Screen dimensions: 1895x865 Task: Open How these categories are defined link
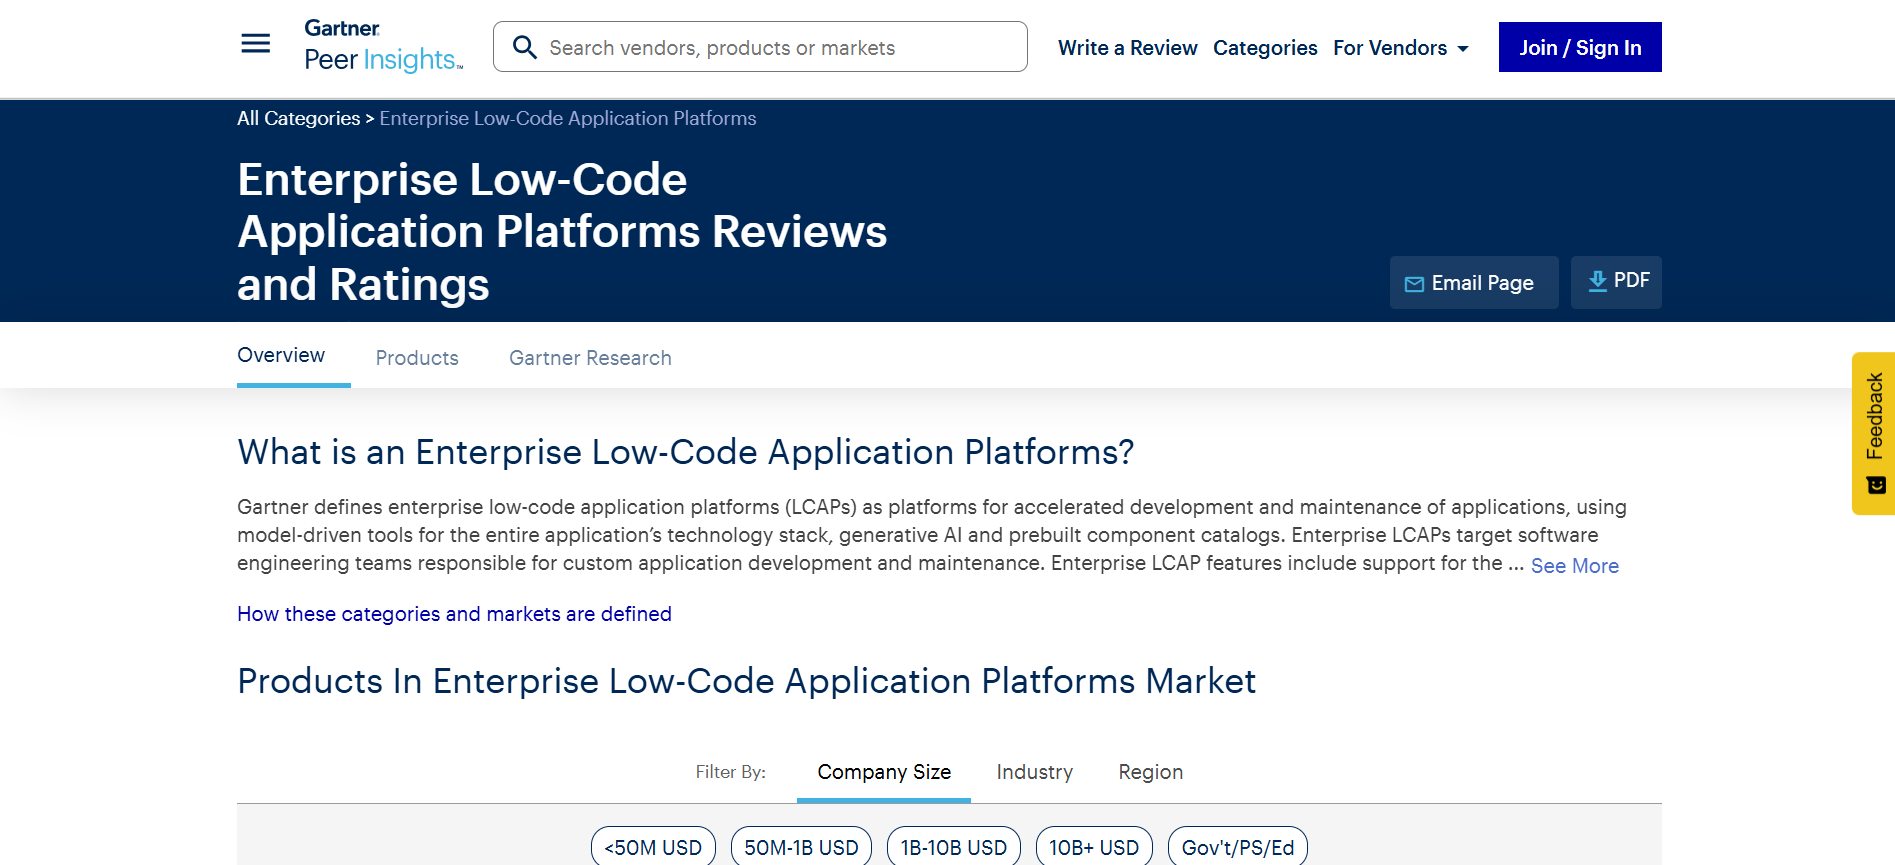454,614
